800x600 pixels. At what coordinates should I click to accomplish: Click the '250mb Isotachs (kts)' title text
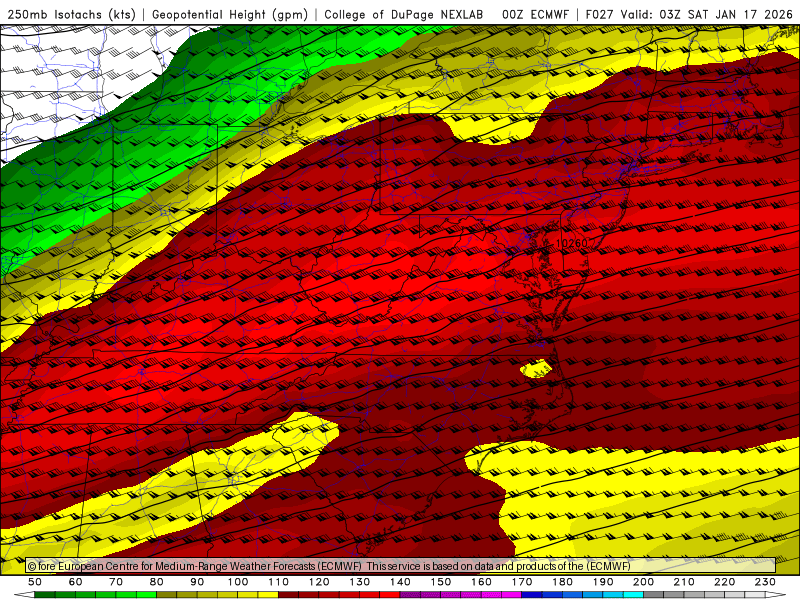(x=71, y=15)
